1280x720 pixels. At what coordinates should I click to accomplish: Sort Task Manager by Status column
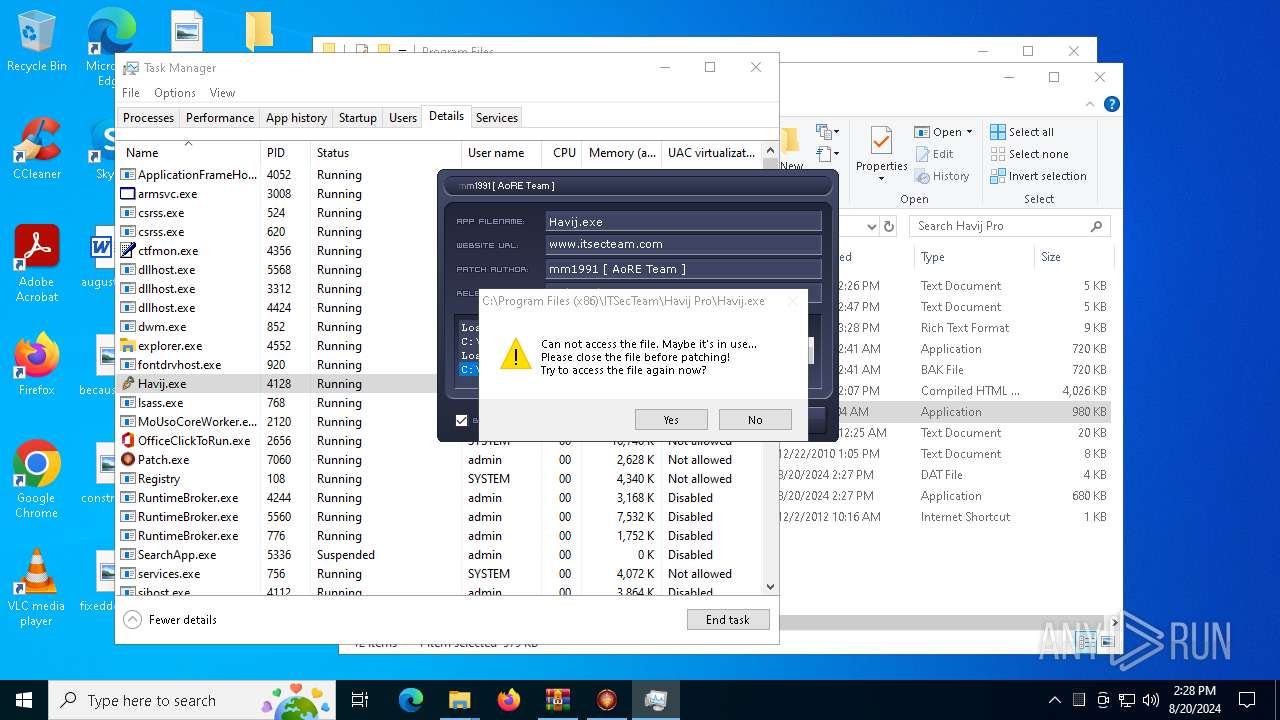coord(386,153)
